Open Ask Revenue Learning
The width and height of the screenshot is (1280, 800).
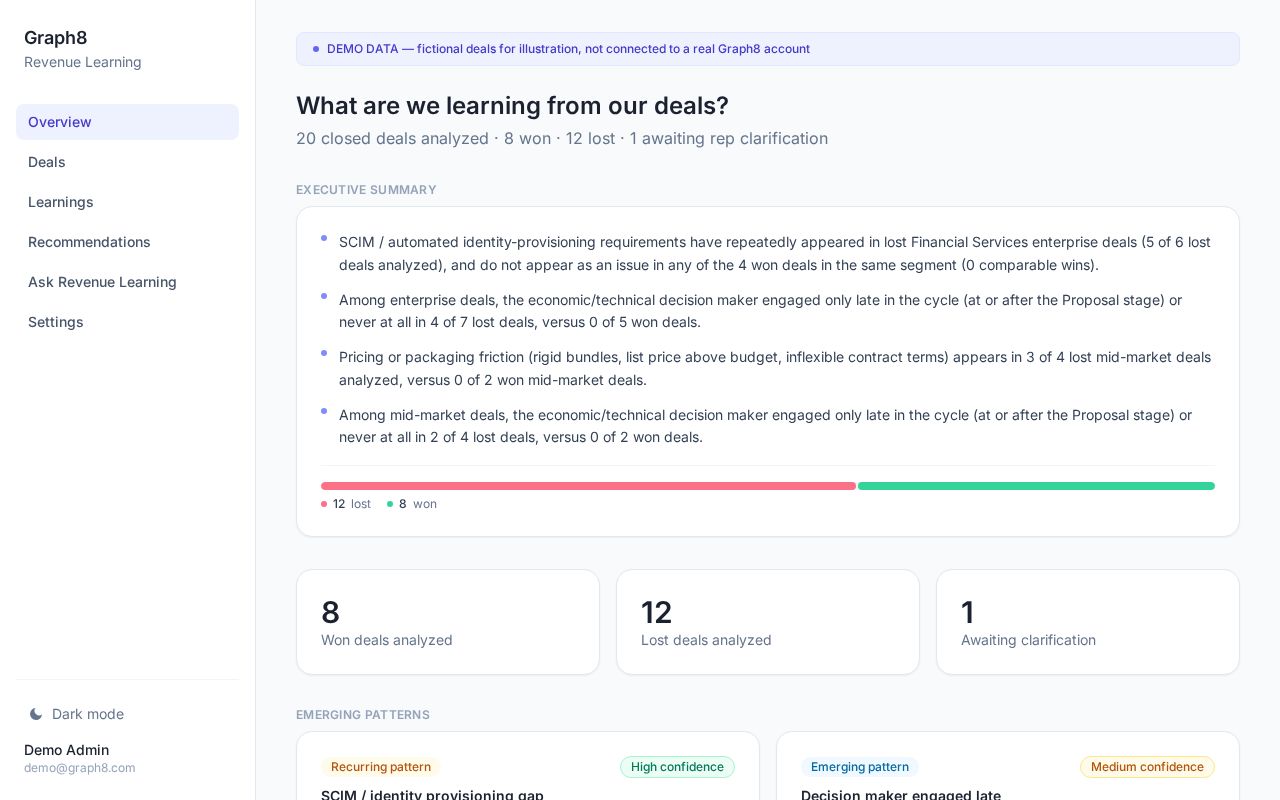pyautogui.click(x=127, y=282)
